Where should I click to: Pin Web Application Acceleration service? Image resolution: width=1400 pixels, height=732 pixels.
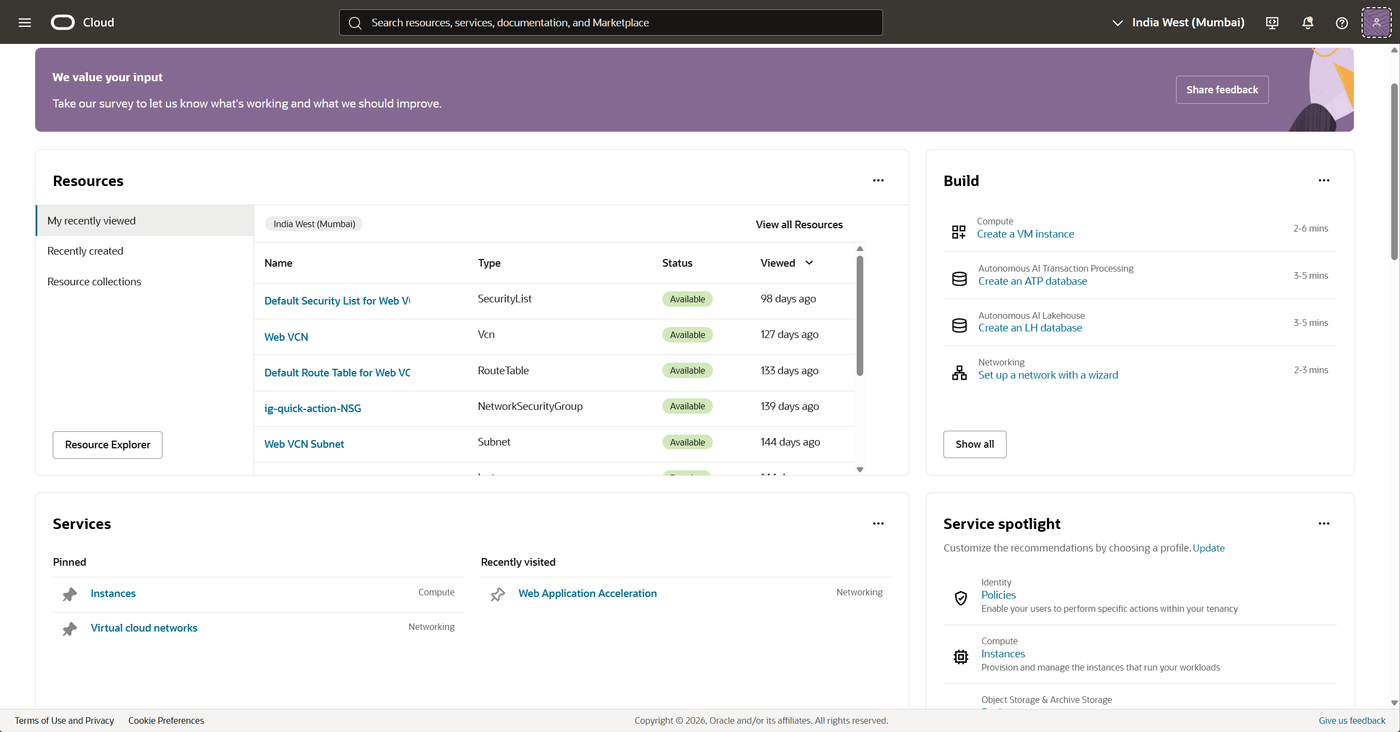(x=498, y=594)
